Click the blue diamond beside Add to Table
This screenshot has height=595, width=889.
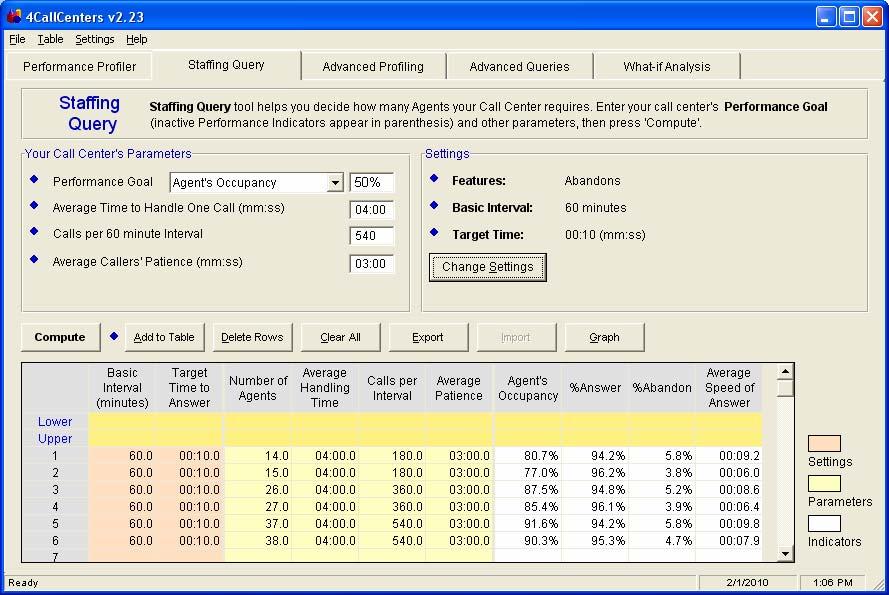click(114, 336)
